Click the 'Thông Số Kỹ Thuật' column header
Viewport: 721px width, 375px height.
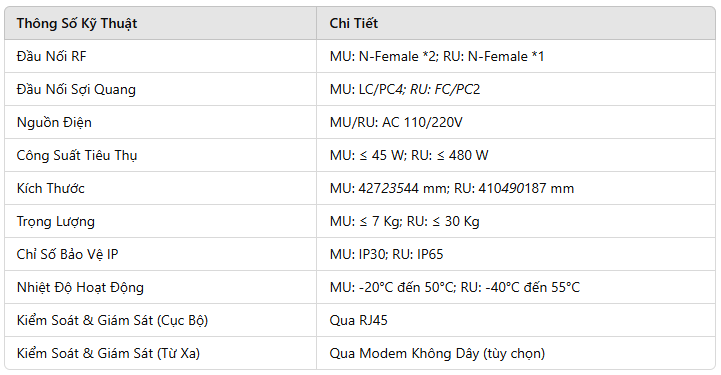(x=77, y=23)
